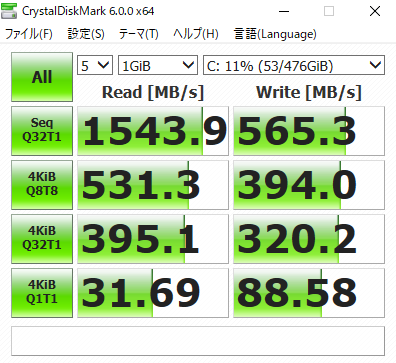This screenshot has width=396, height=363.
Task: Open the ヘルプ(H) menu
Action: (x=196, y=34)
